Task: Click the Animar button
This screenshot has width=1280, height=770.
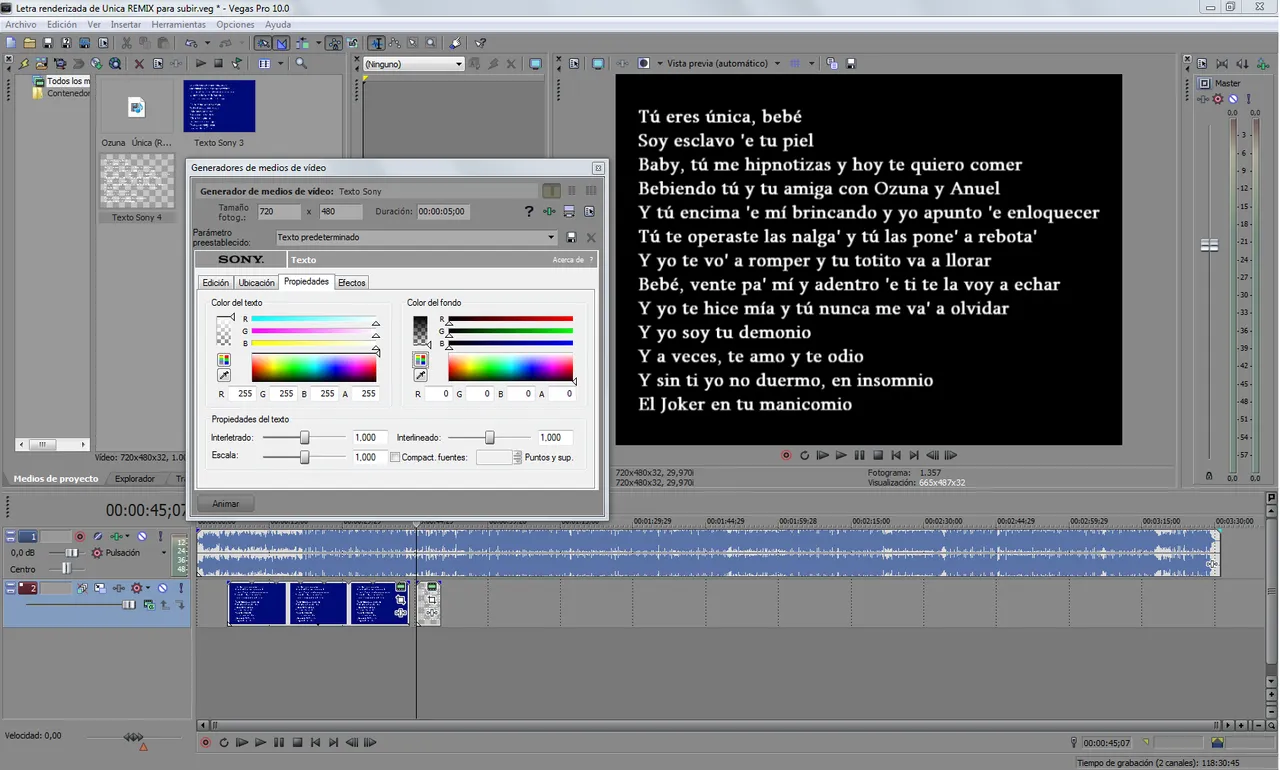Action: [x=226, y=504]
